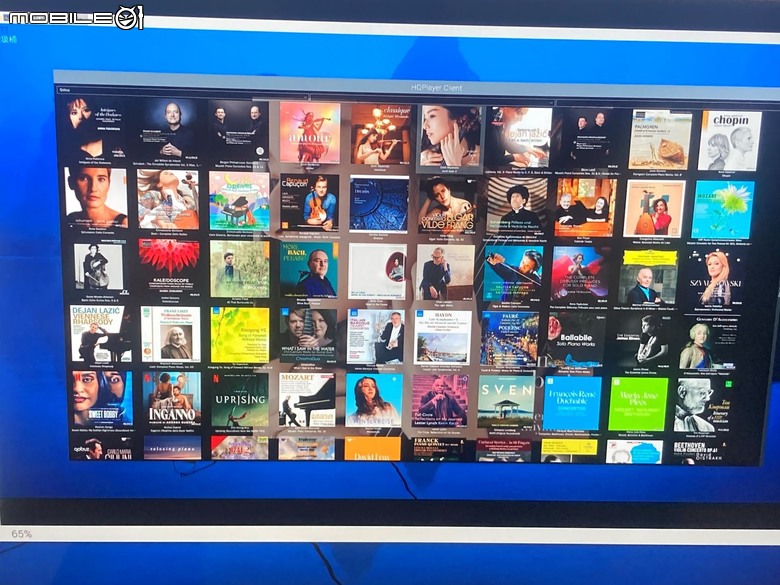Open the SVEN album cover

tap(506, 402)
